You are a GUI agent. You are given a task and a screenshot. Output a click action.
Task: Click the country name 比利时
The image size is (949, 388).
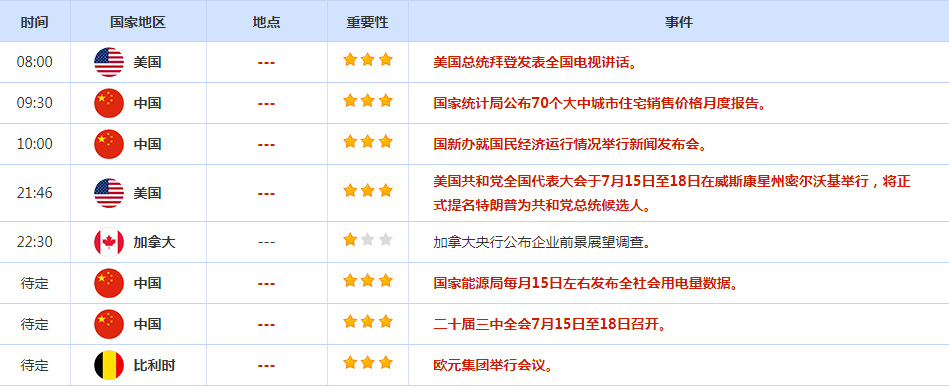point(154,366)
